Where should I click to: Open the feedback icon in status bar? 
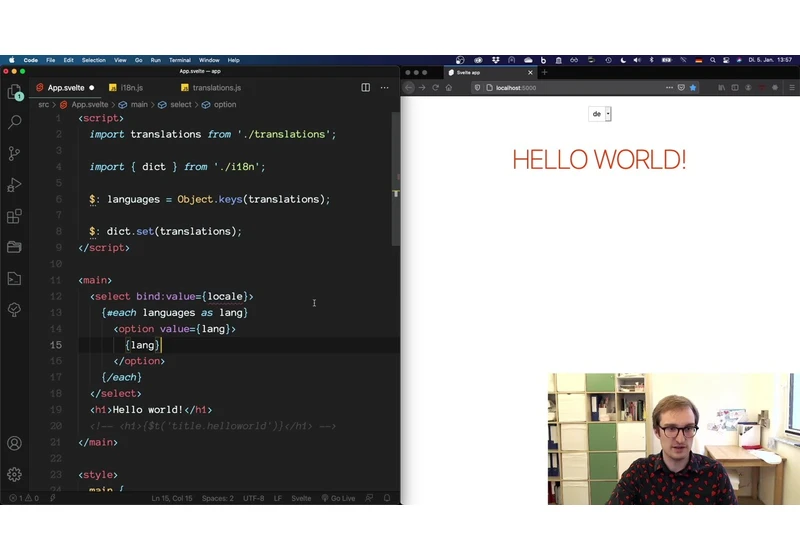click(369, 498)
